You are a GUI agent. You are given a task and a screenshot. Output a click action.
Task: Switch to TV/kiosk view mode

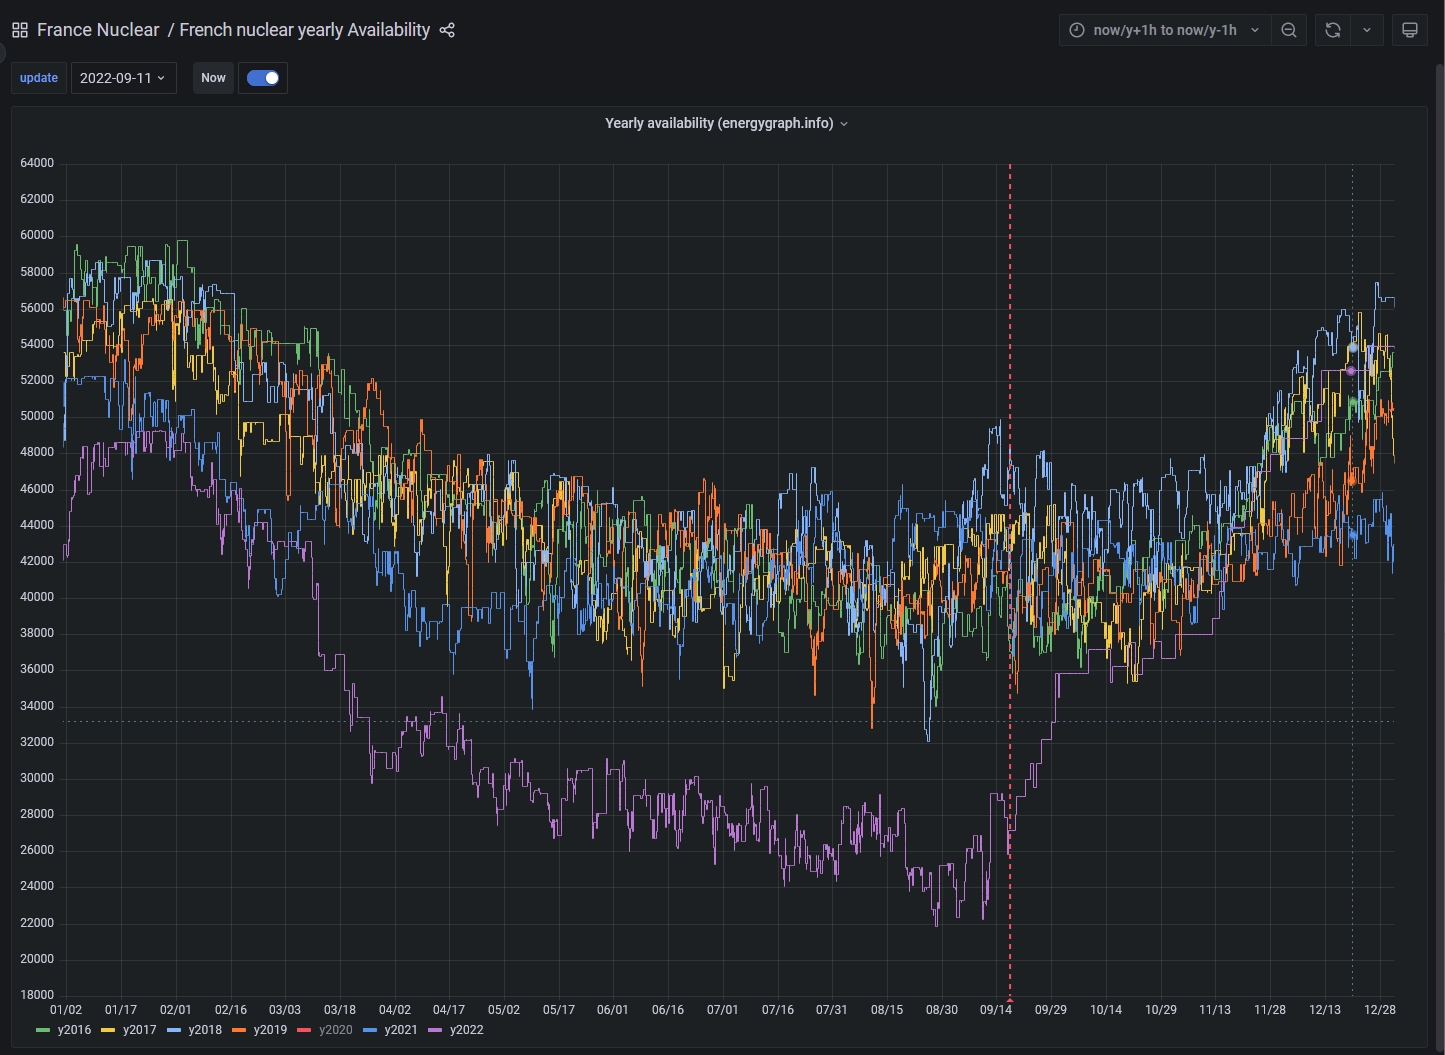pyautogui.click(x=1410, y=30)
